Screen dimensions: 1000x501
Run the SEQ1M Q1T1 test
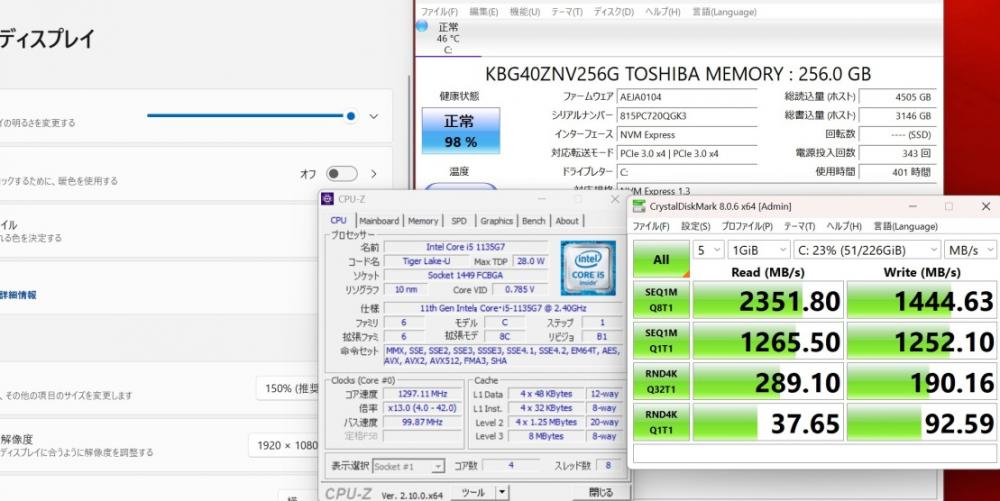coord(661,340)
